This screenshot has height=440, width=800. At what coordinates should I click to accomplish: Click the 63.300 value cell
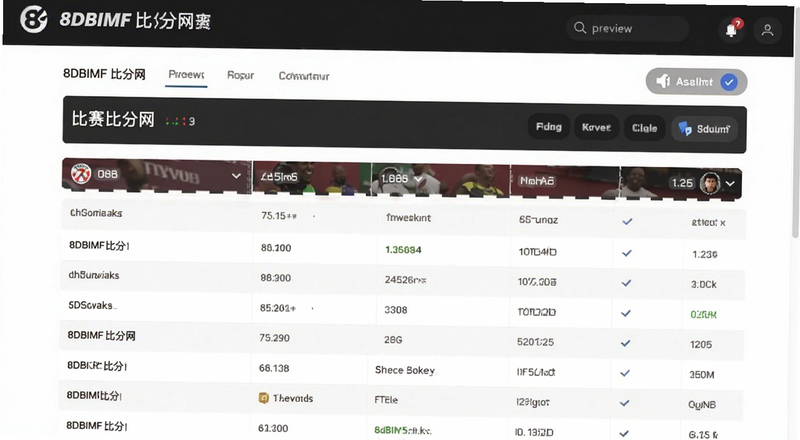coord(273,428)
